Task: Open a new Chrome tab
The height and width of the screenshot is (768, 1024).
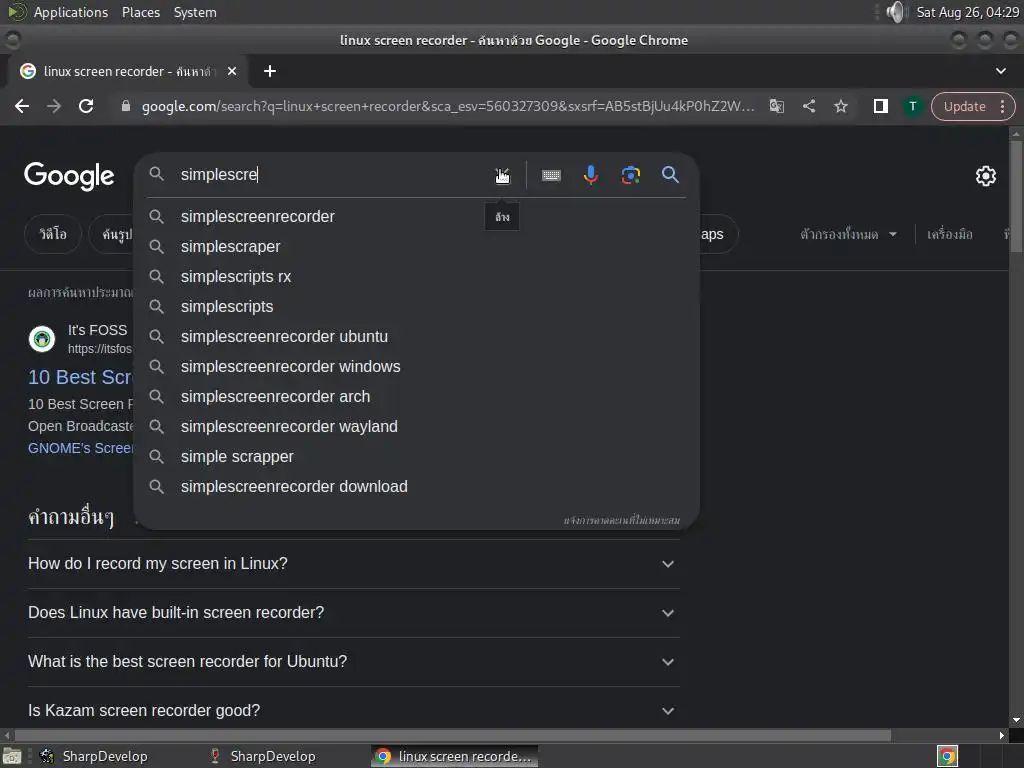Action: tap(270, 71)
